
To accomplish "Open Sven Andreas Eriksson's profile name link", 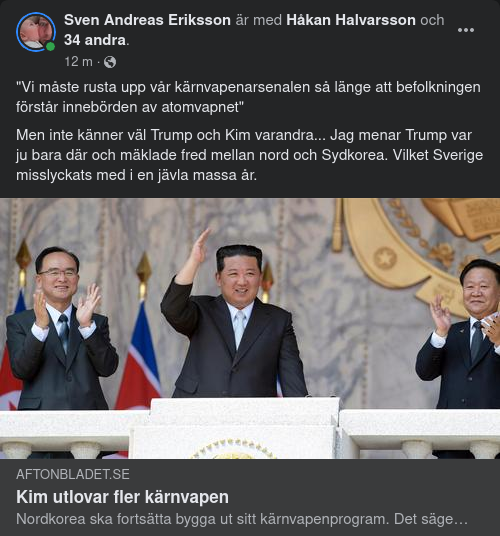I will point(147,20).
